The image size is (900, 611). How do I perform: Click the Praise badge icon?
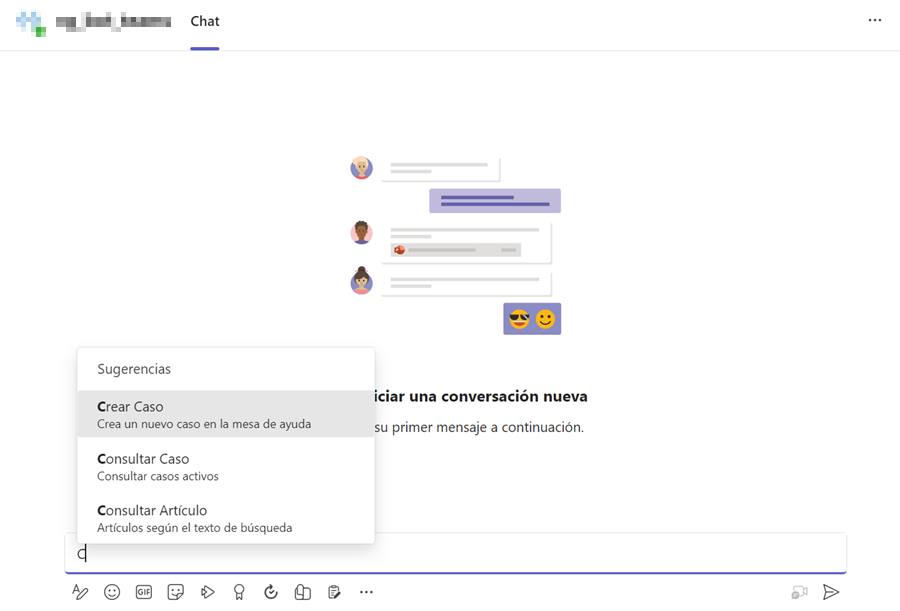coord(239,592)
